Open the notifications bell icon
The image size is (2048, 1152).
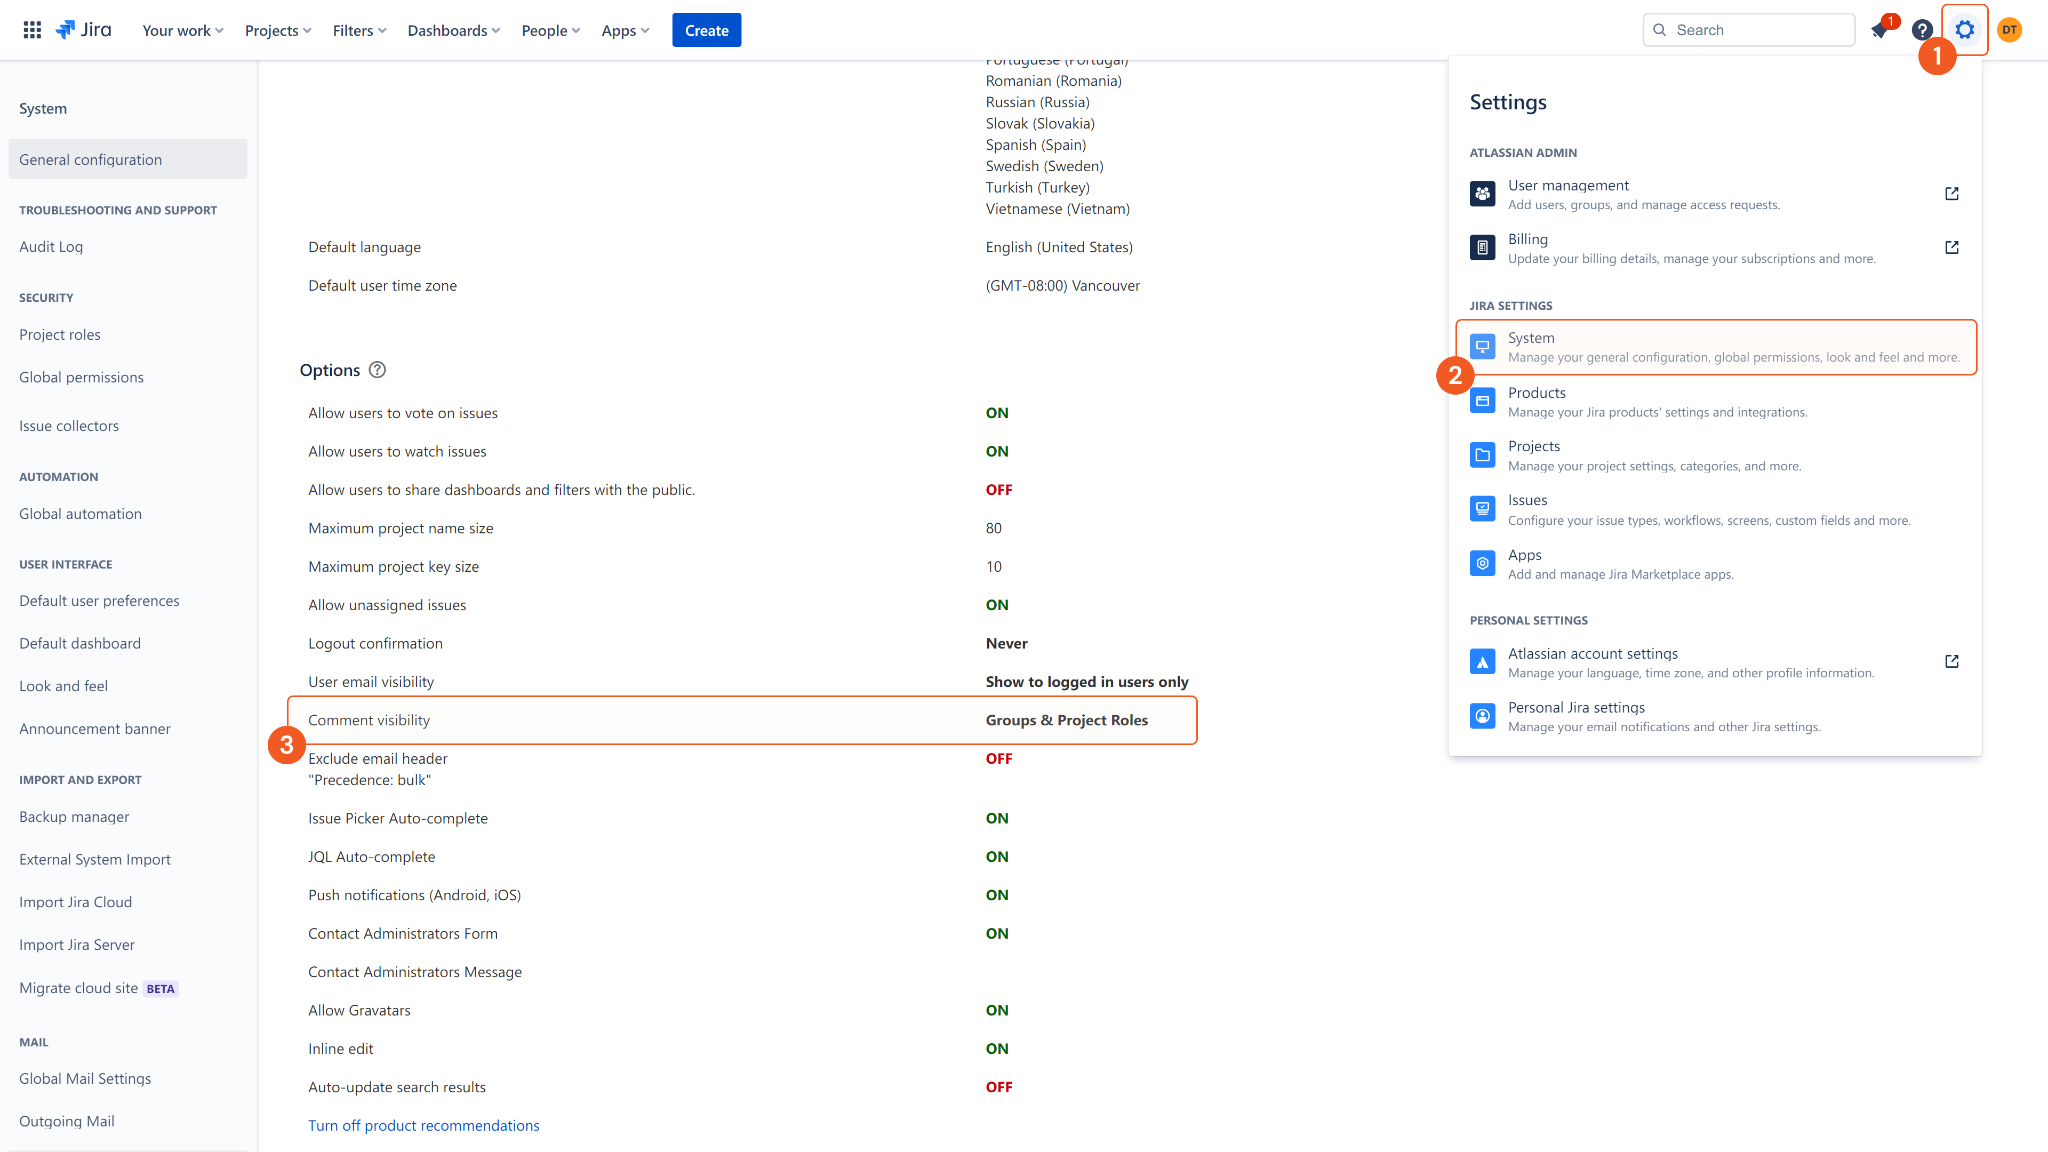coord(1880,30)
